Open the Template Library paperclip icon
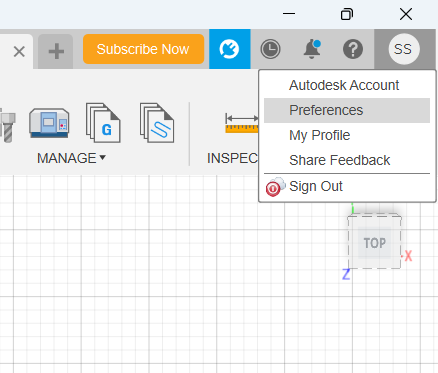438x373 pixels. pos(157,123)
